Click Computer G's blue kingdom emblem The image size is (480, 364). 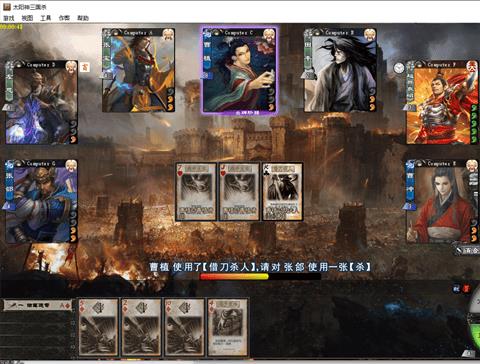click(x=9, y=164)
